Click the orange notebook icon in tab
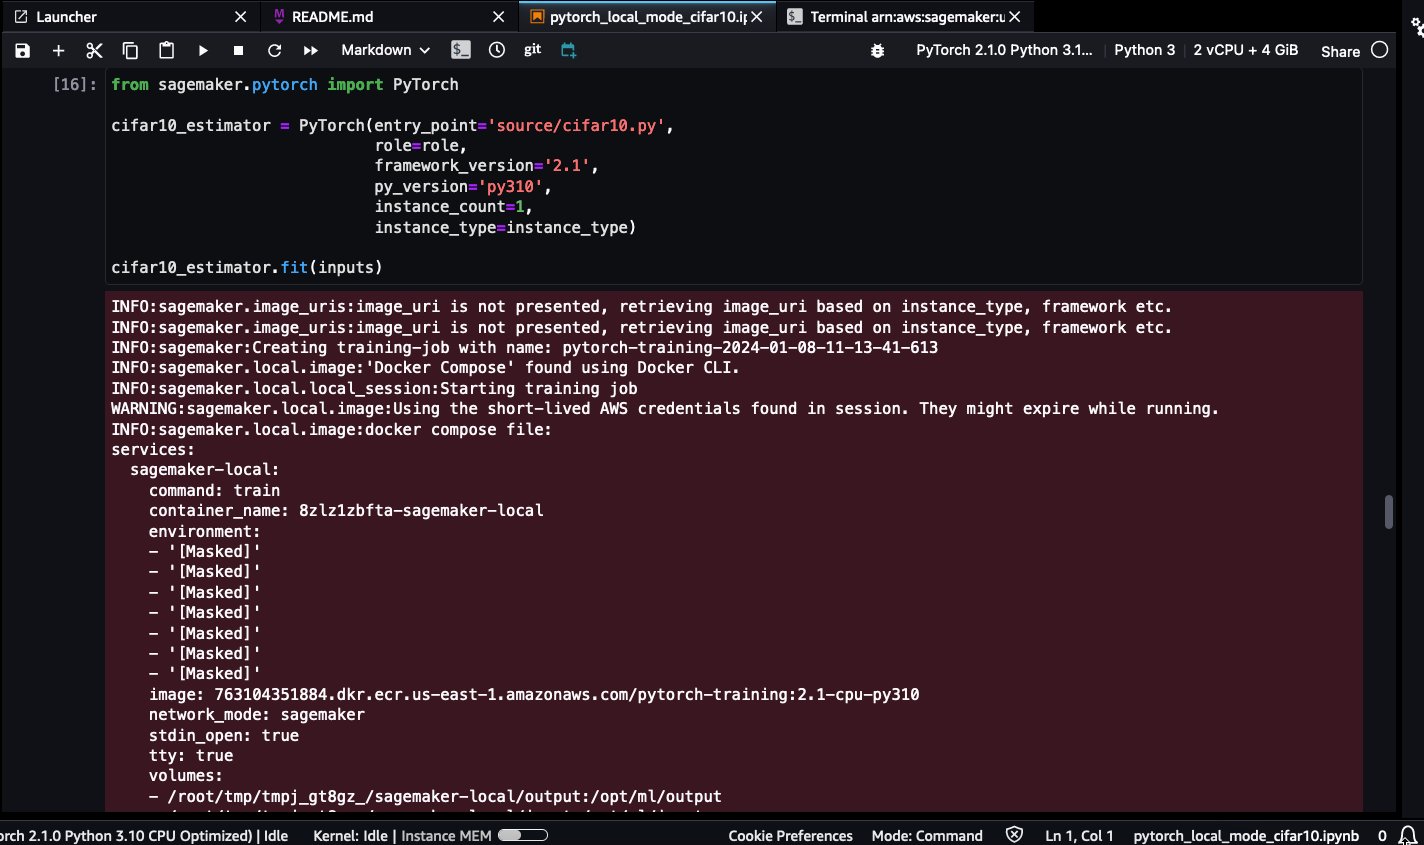 pyautogui.click(x=537, y=17)
